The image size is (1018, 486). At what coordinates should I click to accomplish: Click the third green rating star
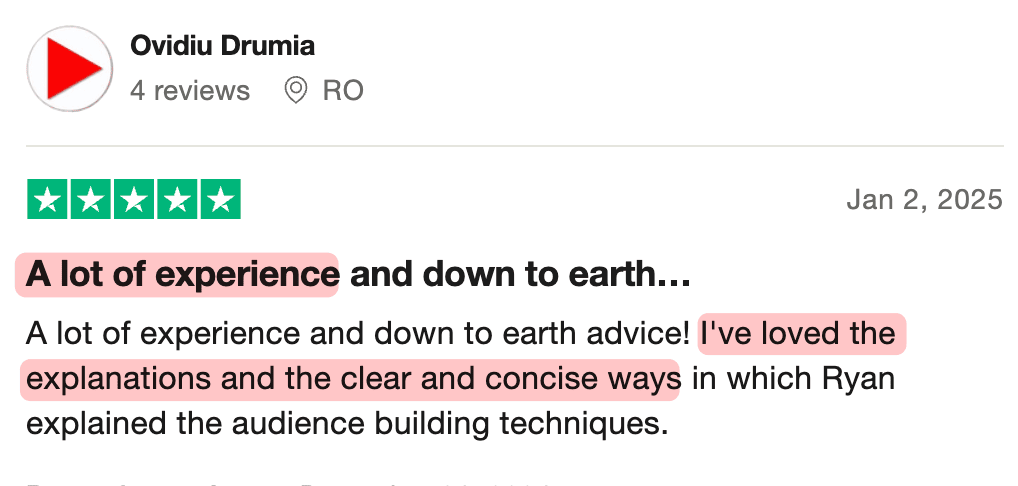click(x=133, y=200)
